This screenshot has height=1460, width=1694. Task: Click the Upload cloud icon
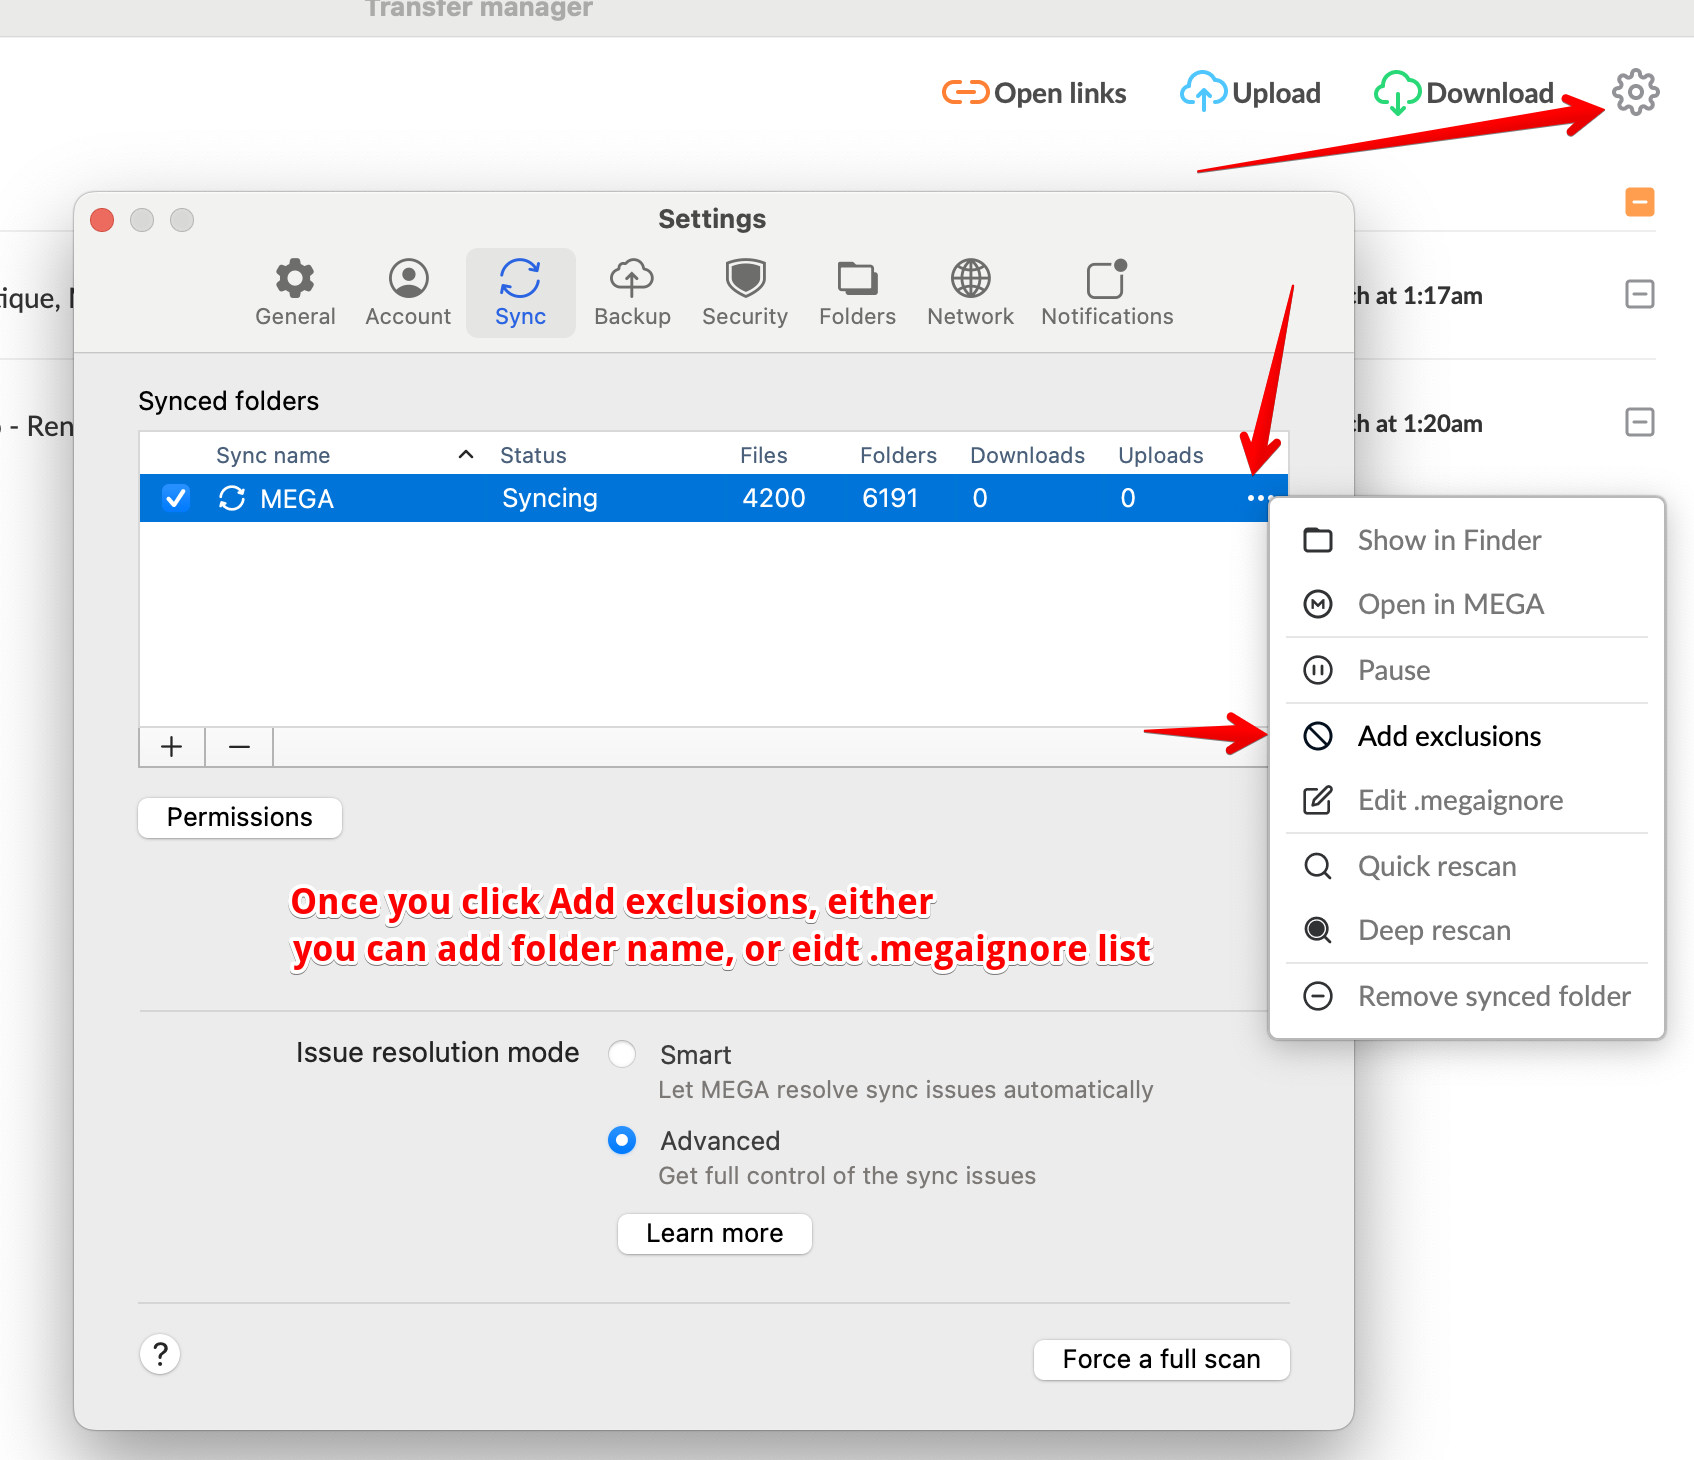[x=1203, y=93]
